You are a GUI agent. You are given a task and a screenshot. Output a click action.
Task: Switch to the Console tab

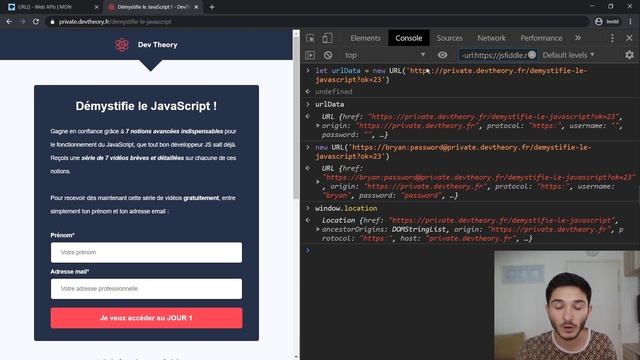(409, 38)
